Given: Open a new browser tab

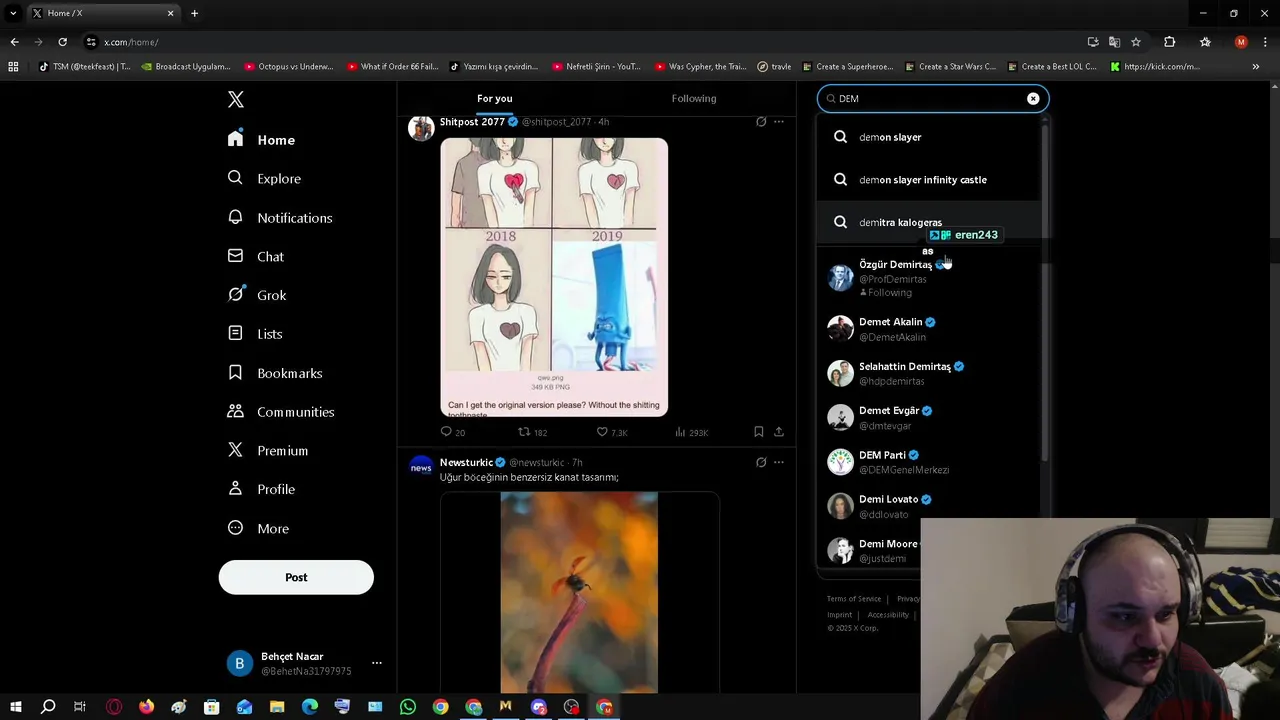Looking at the screenshot, I should tap(194, 13).
